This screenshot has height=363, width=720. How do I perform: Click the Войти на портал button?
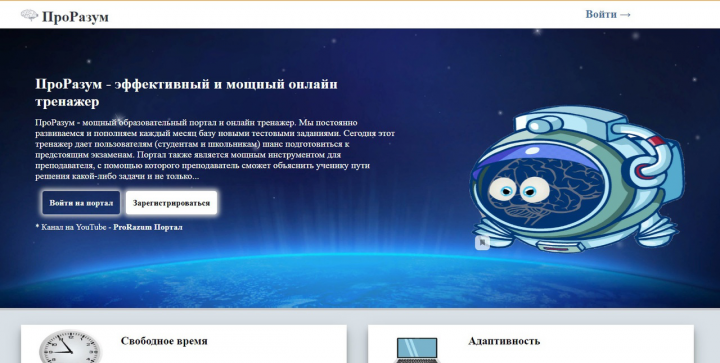tap(81, 203)
